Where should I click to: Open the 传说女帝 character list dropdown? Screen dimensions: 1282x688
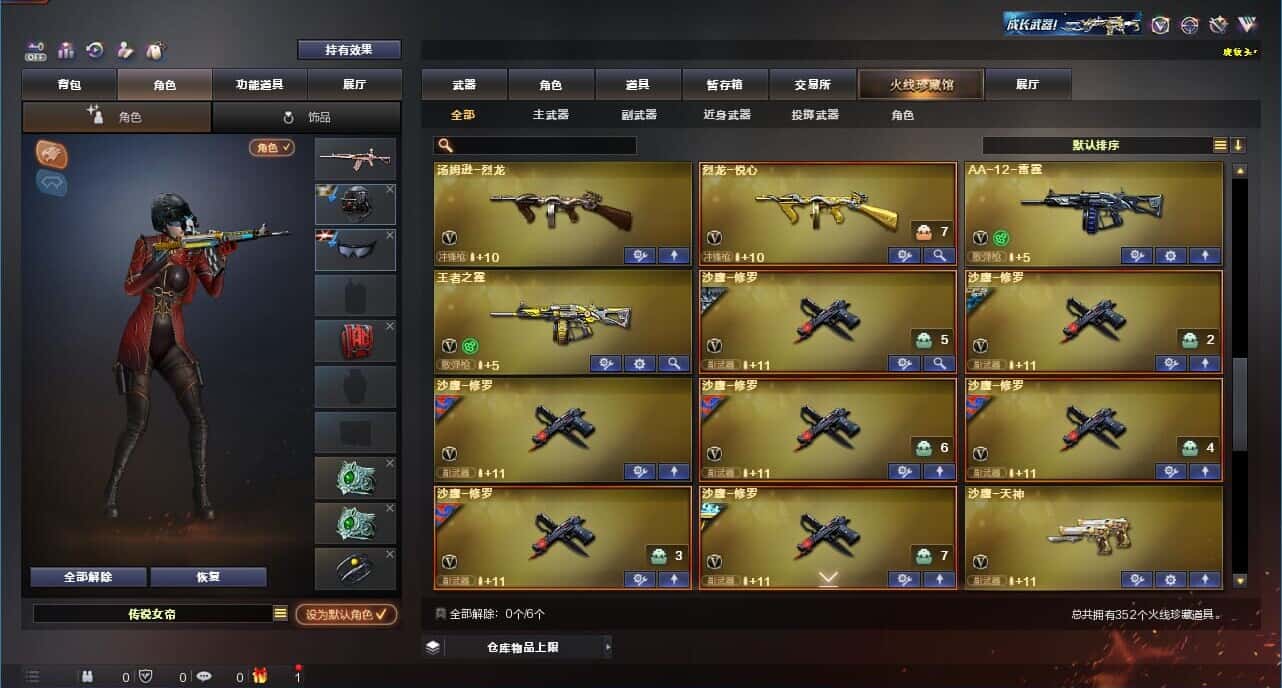coord(281,613)
